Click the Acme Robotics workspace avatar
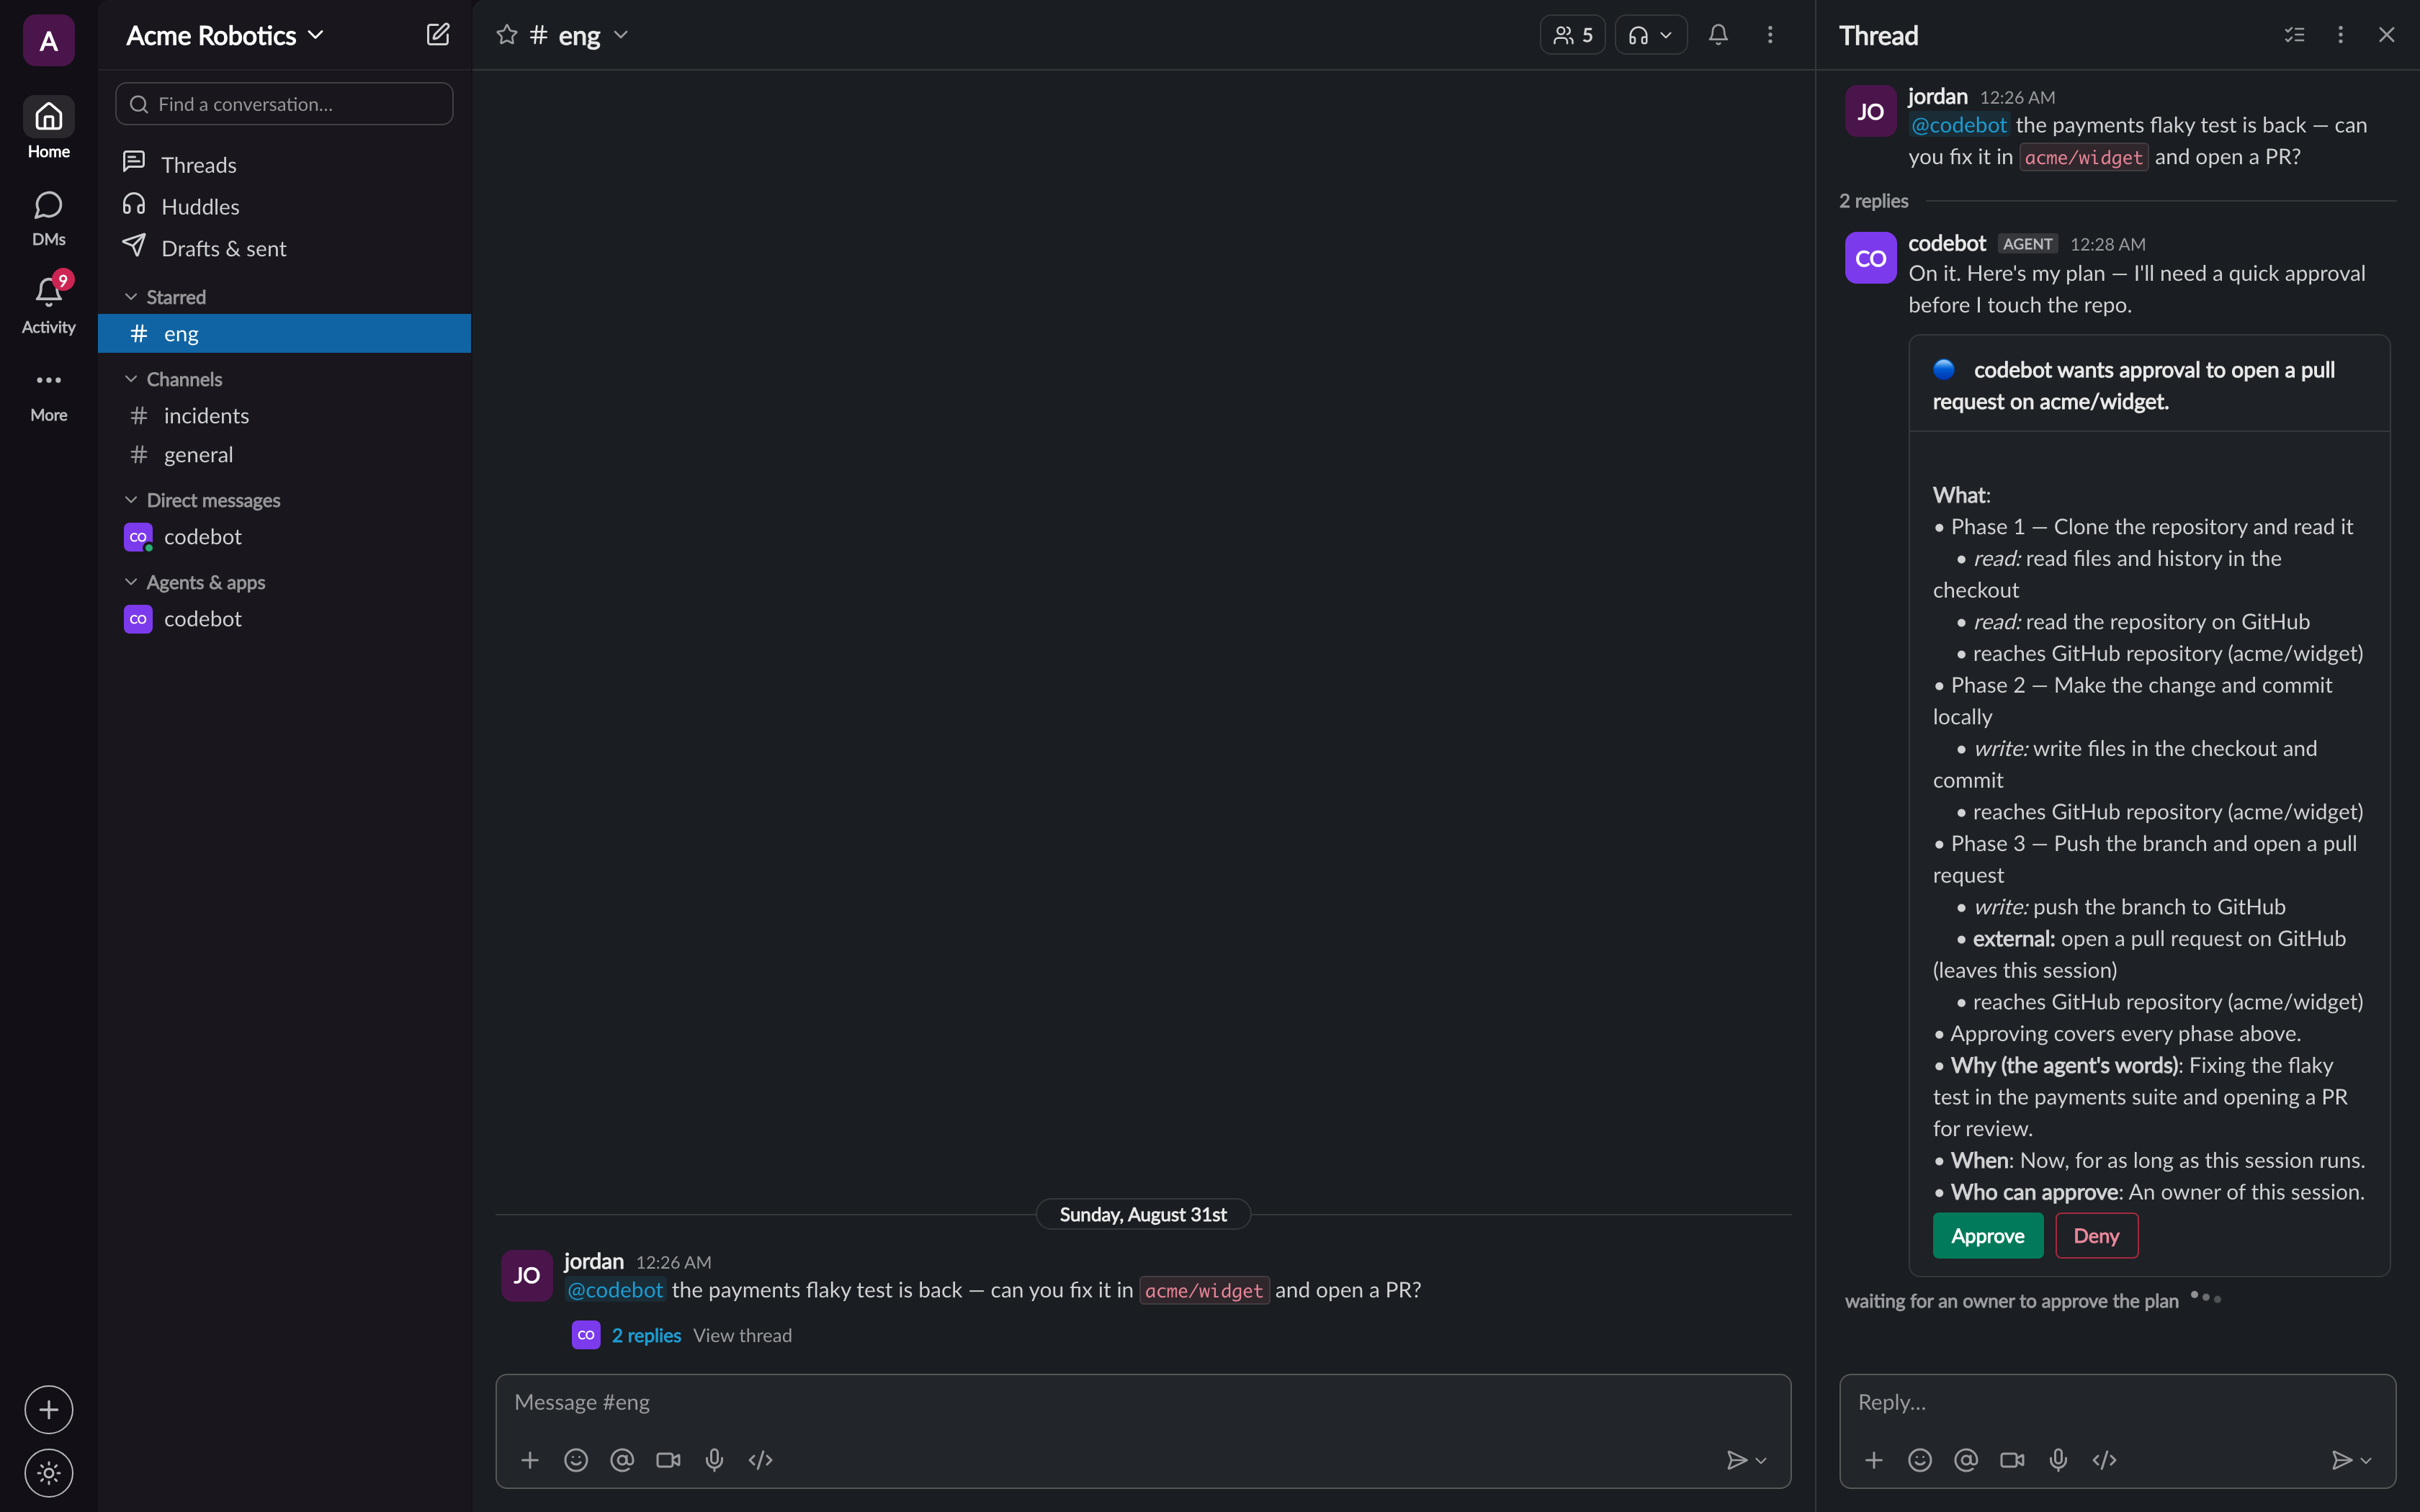 pyautogui.click(x=48, y=40)
